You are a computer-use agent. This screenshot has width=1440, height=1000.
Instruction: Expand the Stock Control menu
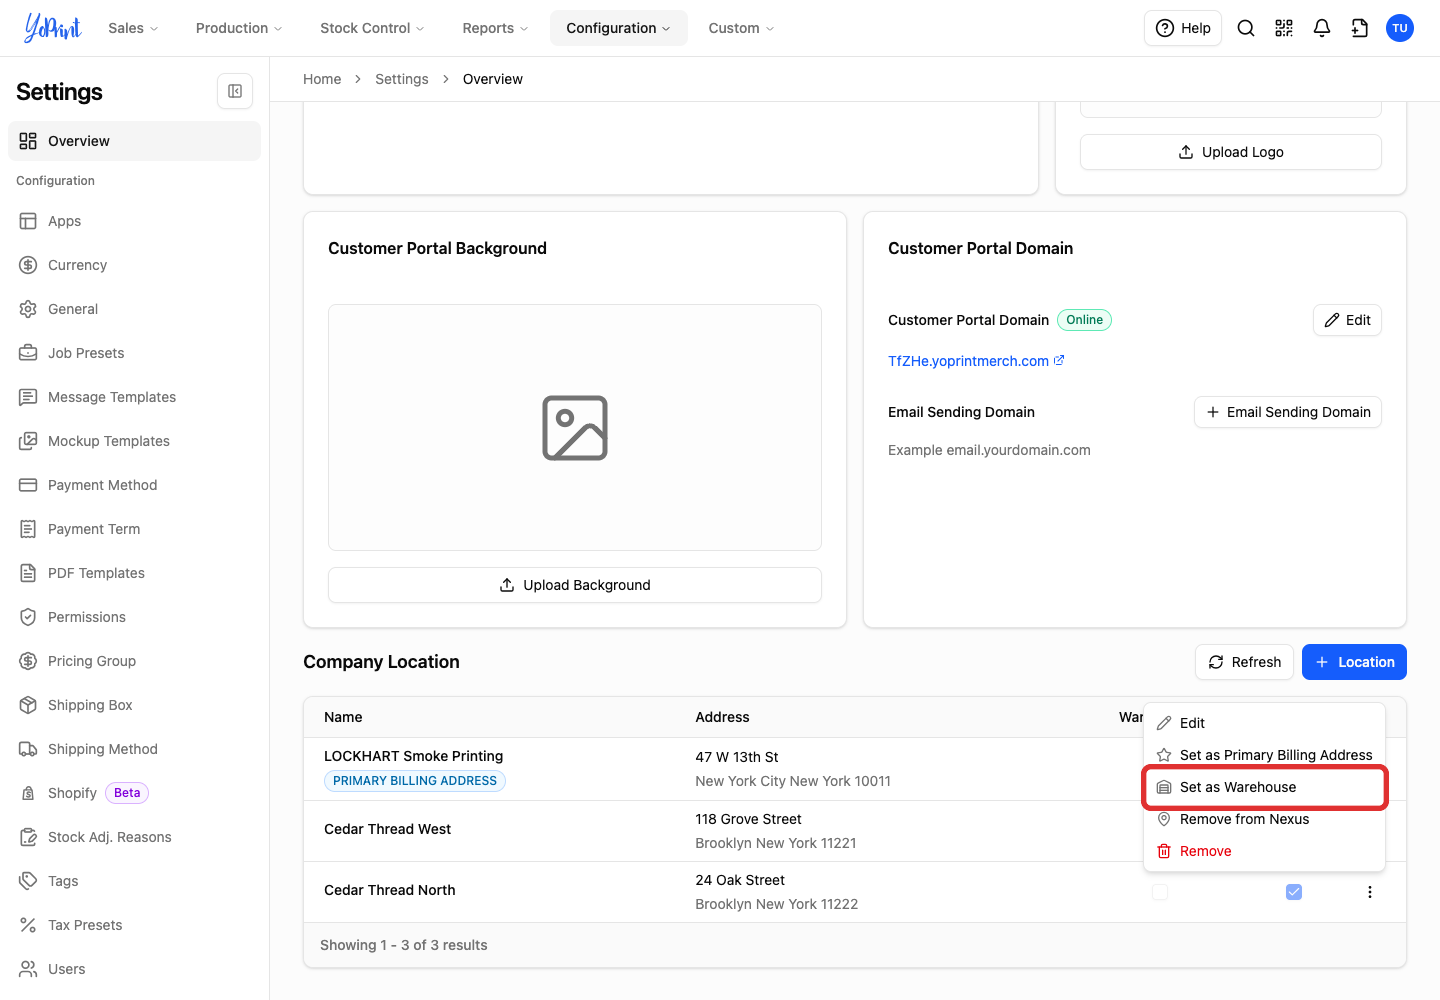click(x=372, y=28)
